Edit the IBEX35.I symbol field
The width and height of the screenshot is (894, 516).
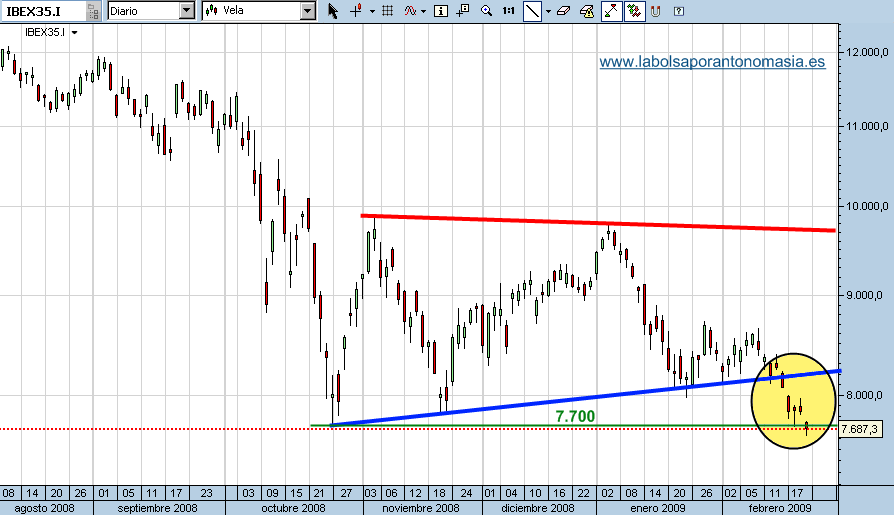43,11
